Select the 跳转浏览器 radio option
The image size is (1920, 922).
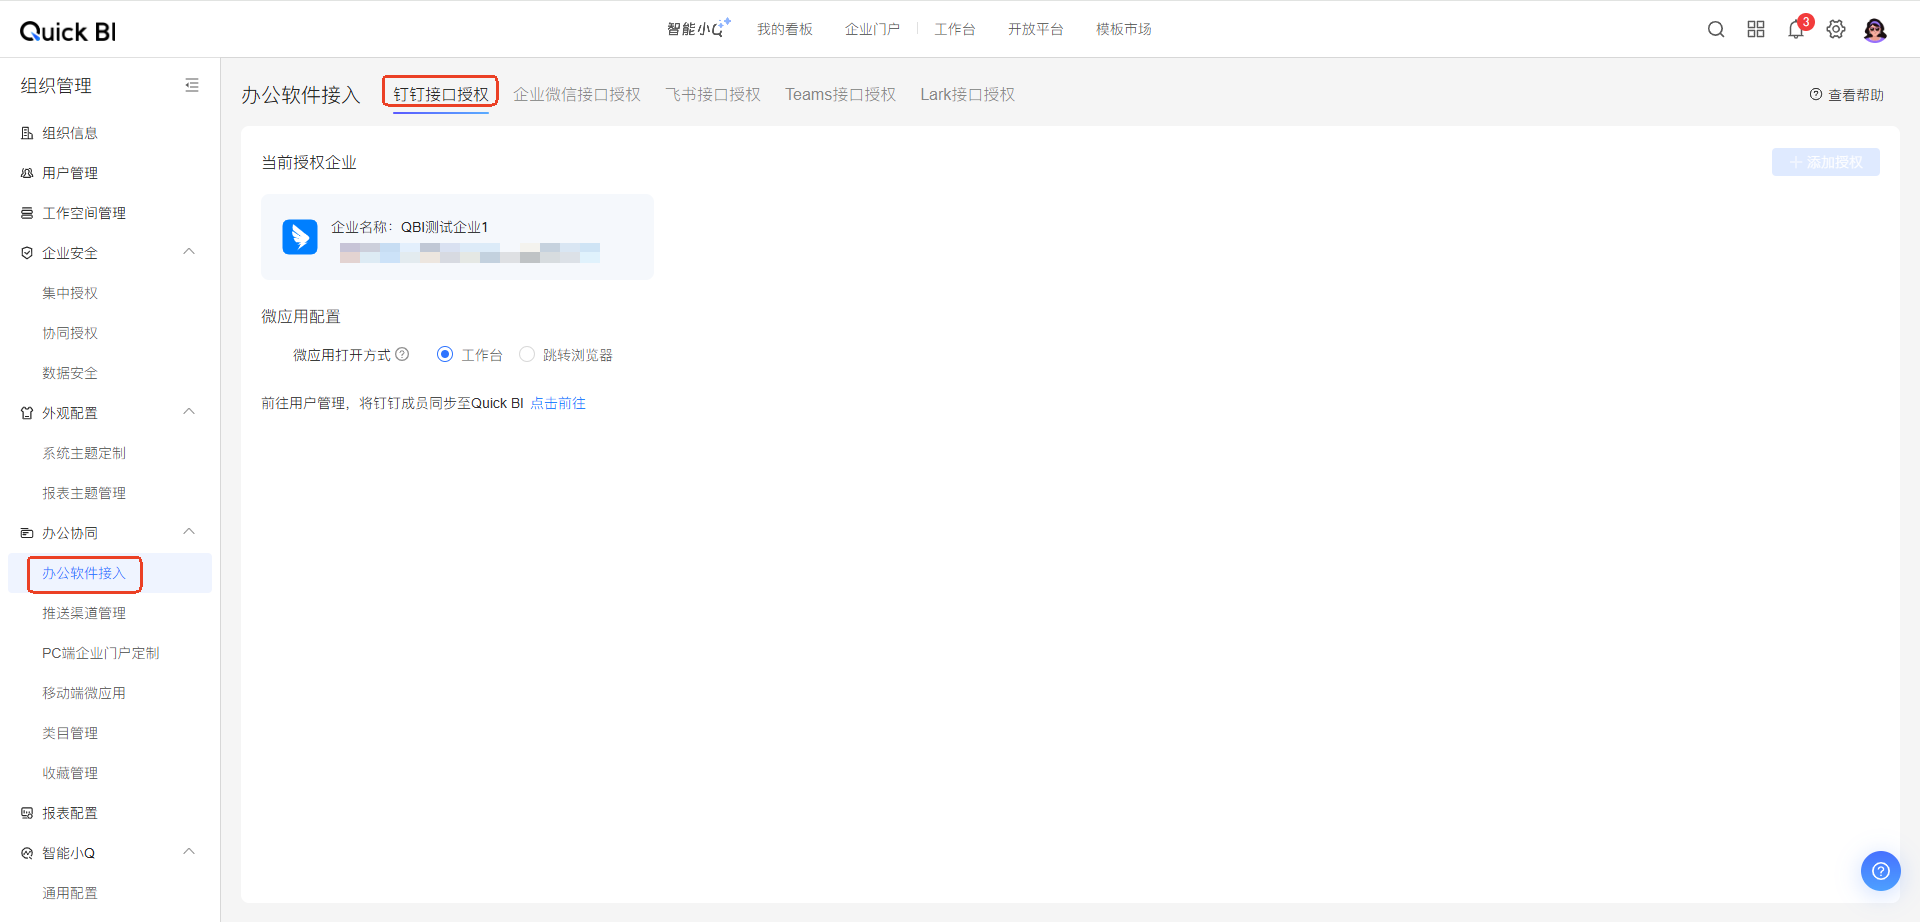click(527, 355)
